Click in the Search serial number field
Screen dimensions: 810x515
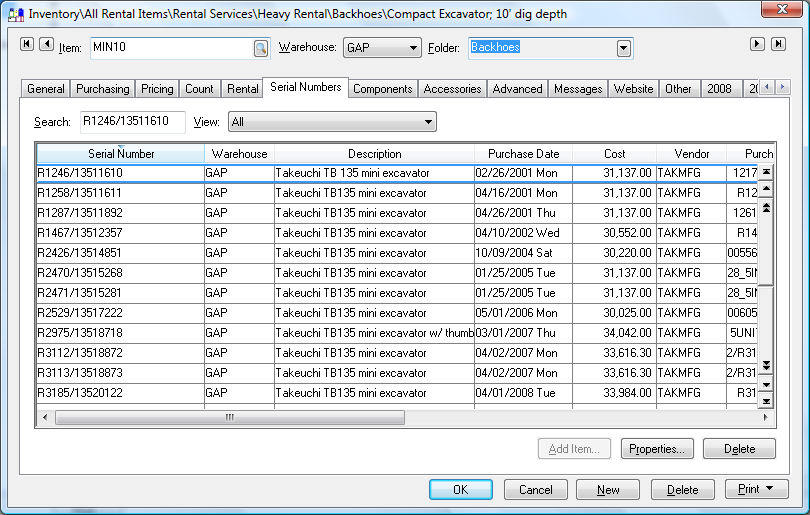(x=132, y=122)
